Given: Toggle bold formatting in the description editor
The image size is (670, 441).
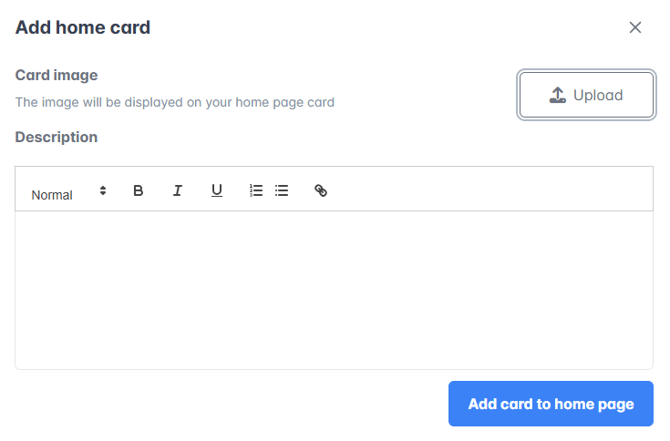Looking at the screenshot, I should pos(139,190).
